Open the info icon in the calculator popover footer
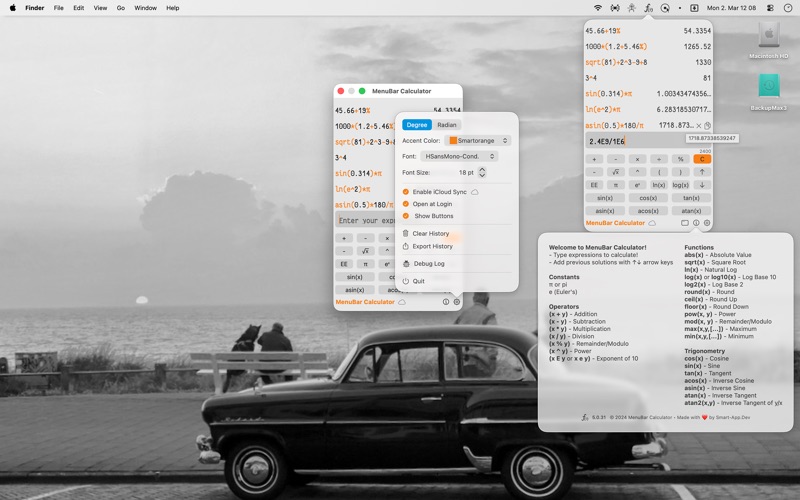This screenshot has height=500, width=800. pos(696,223)
